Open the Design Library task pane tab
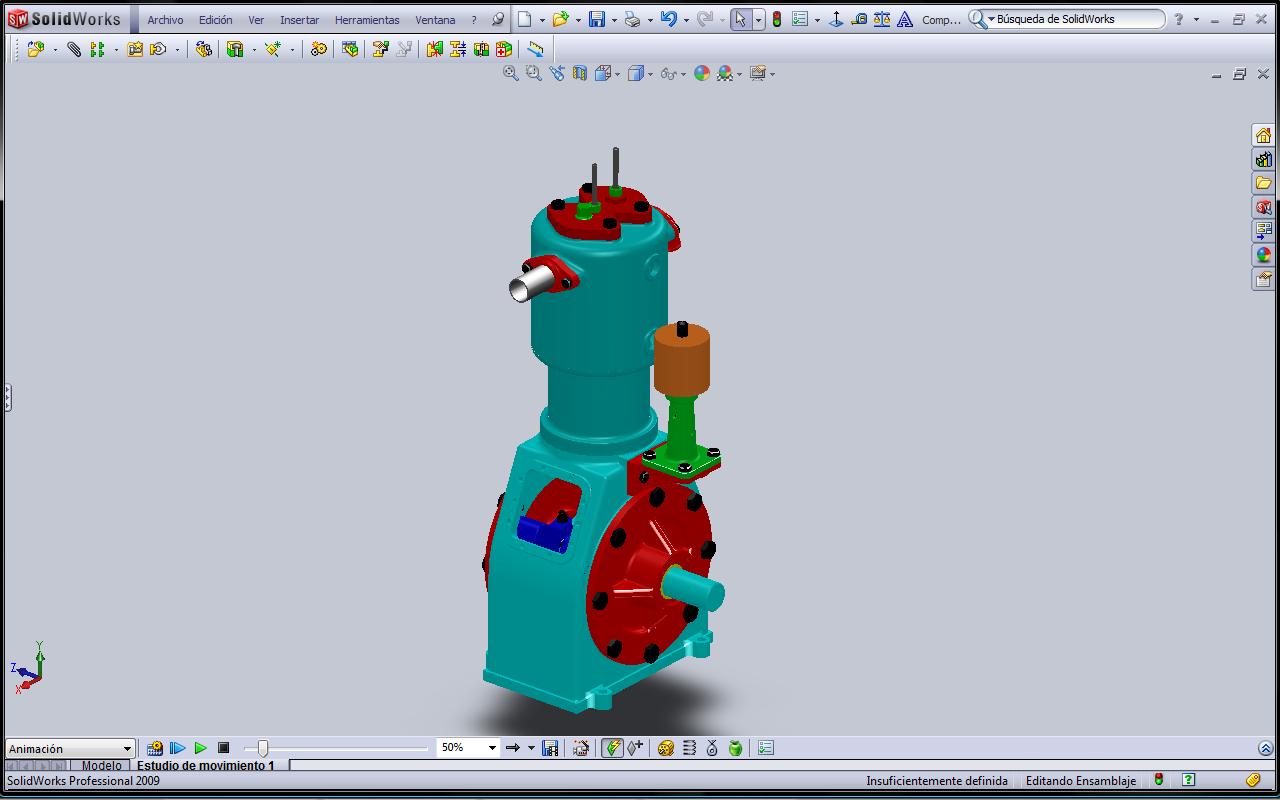This screenshot has width=1280, height=800. tap(1263, 159)
